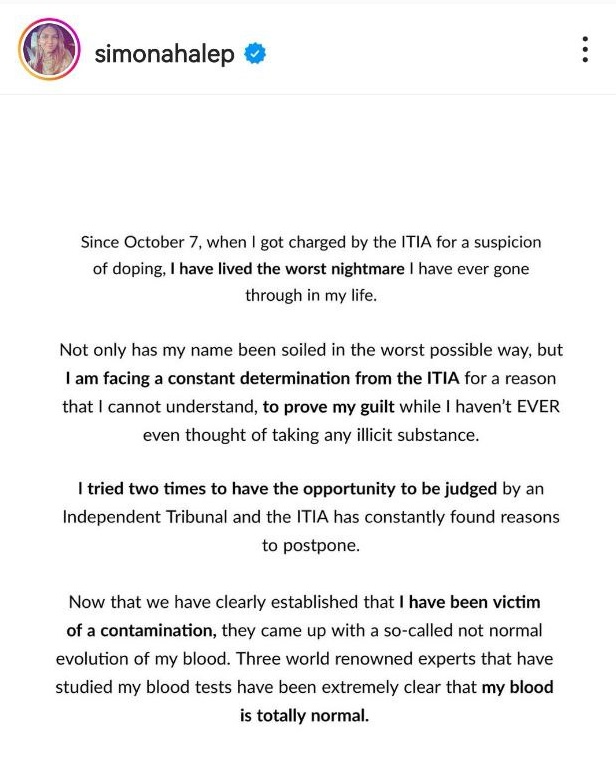616x774 pixels.
Task: Open simonahalep's profile picture story
Action: (49, 49)
